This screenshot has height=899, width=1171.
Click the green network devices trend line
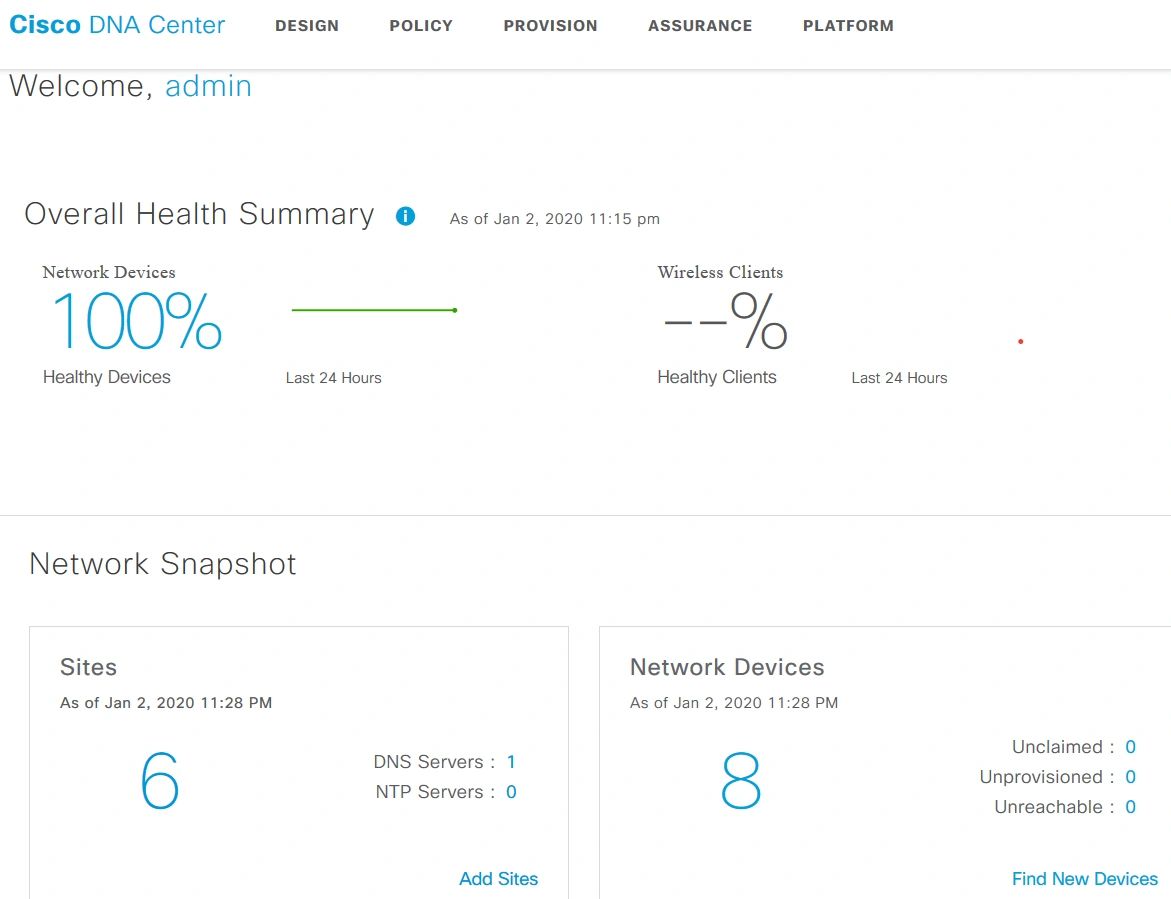(373, 310)
